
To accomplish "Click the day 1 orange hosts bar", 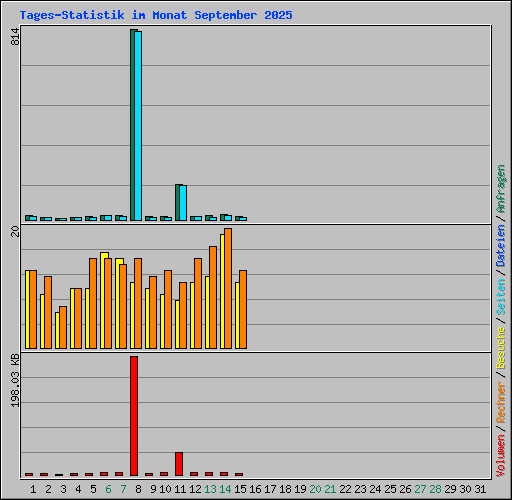I will point(33,309).
